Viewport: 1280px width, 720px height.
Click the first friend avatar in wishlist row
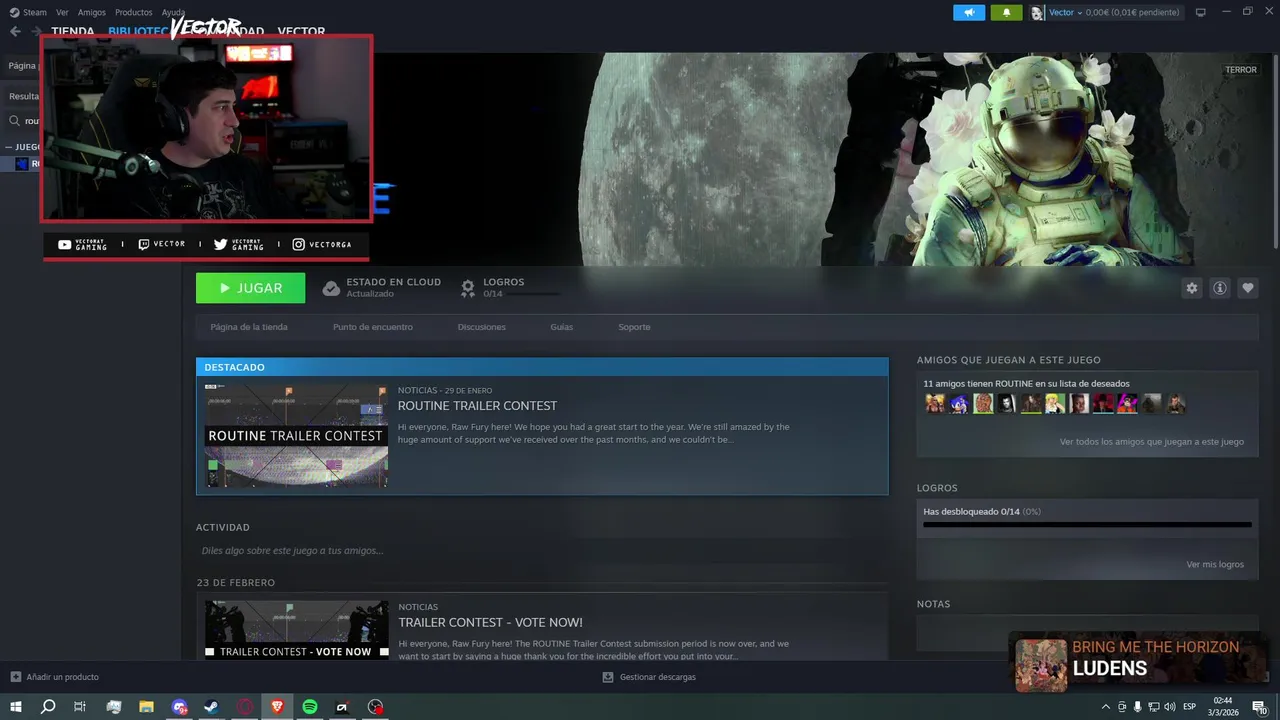coord(935,404)
